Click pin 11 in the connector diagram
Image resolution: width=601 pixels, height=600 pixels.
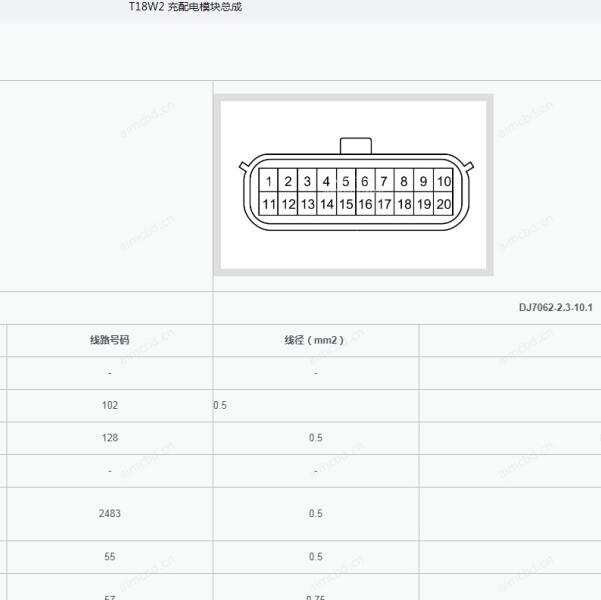(269, 204)
